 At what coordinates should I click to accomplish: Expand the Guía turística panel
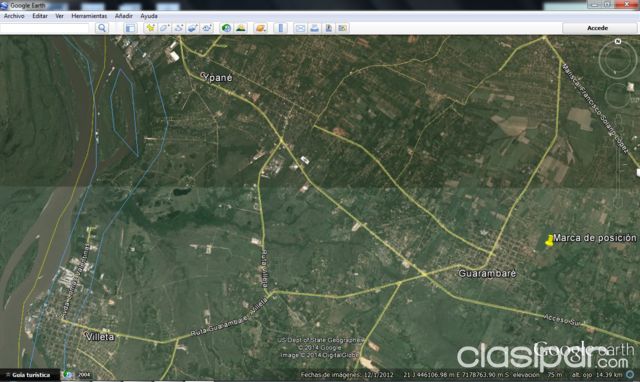[x=29, y=375]
